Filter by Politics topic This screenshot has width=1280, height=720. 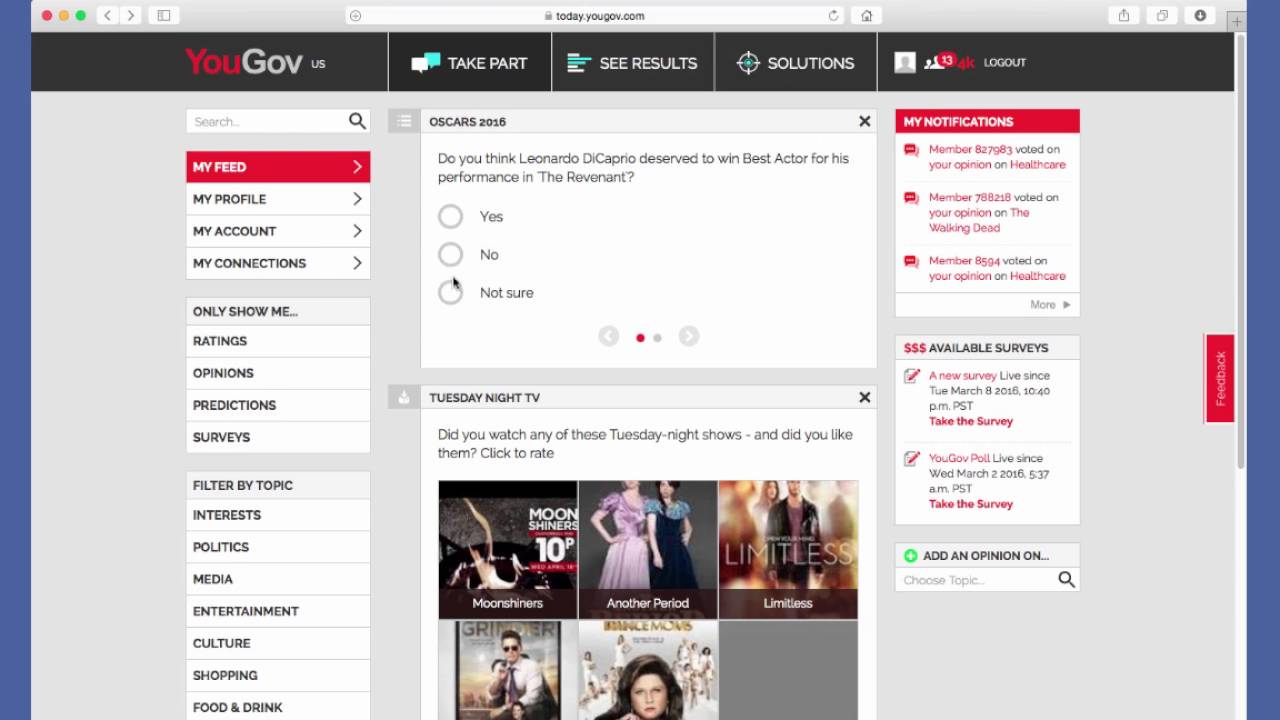[x=278, y=547]
